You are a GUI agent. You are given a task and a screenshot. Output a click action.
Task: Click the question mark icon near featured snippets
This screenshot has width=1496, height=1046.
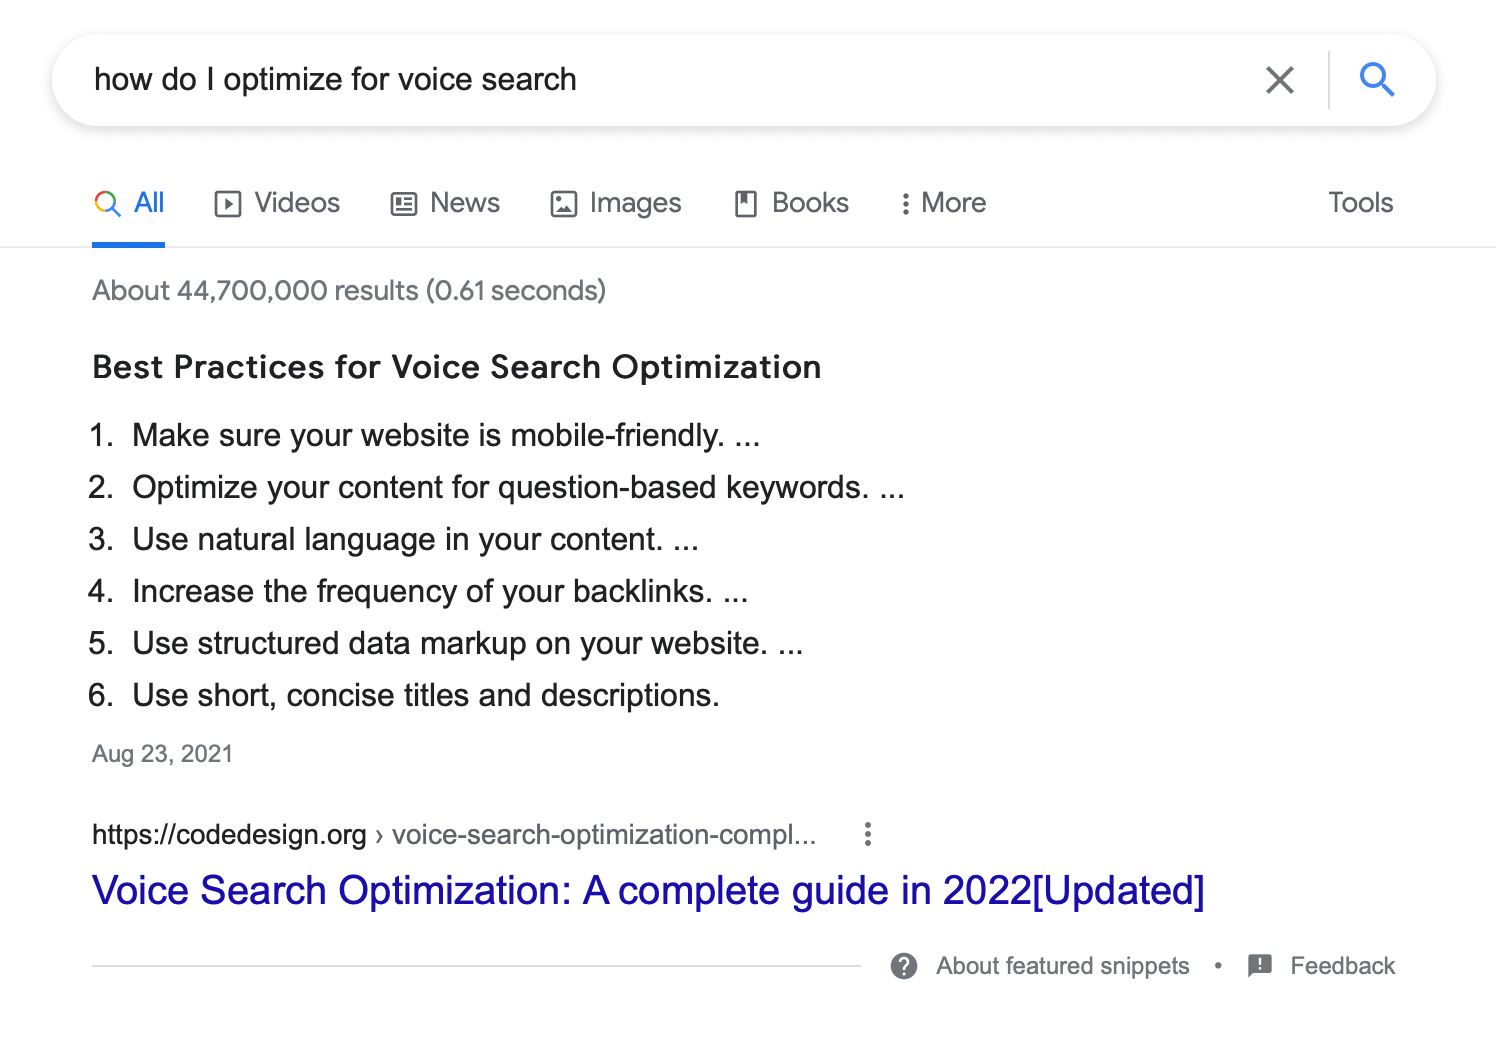click(903, 966)
